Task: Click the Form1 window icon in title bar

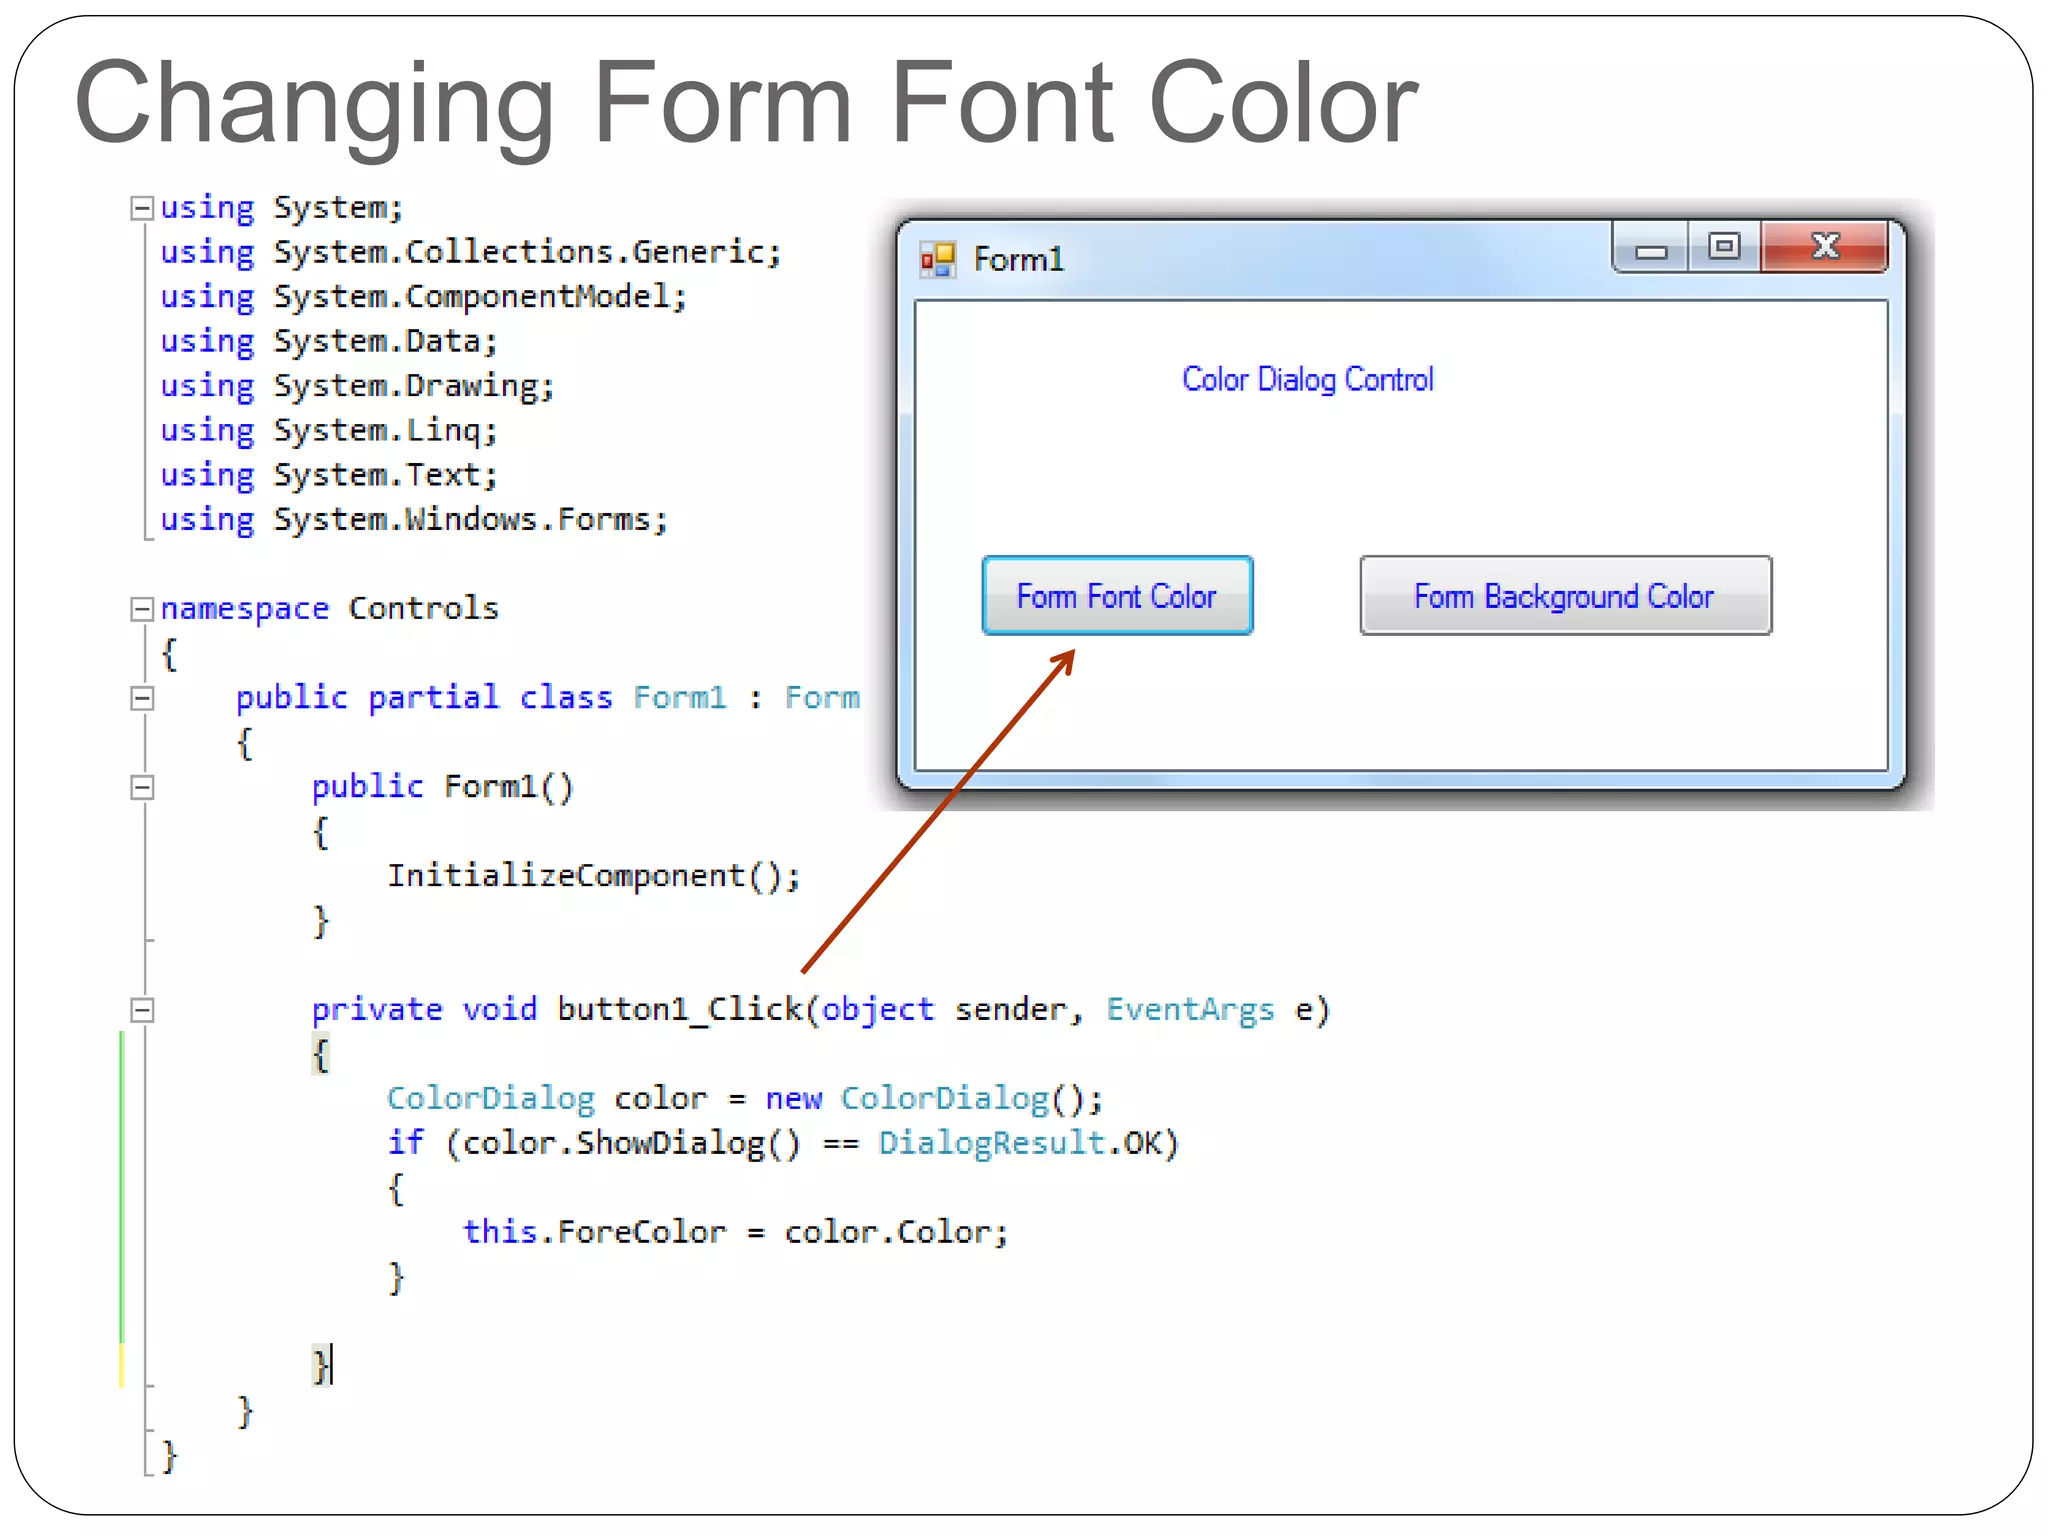Action: [938, 260]
